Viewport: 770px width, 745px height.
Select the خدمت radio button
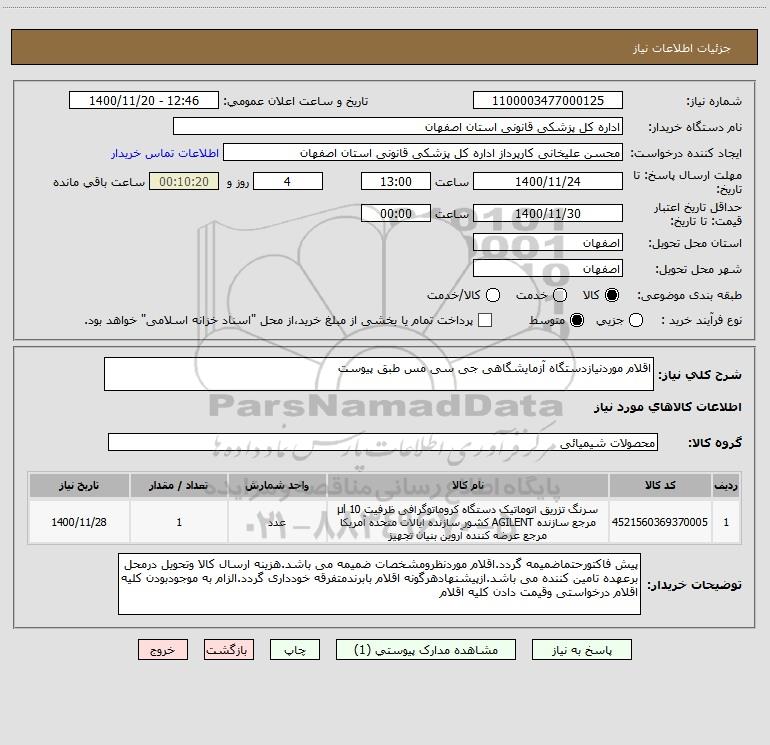tap(560, 295)
